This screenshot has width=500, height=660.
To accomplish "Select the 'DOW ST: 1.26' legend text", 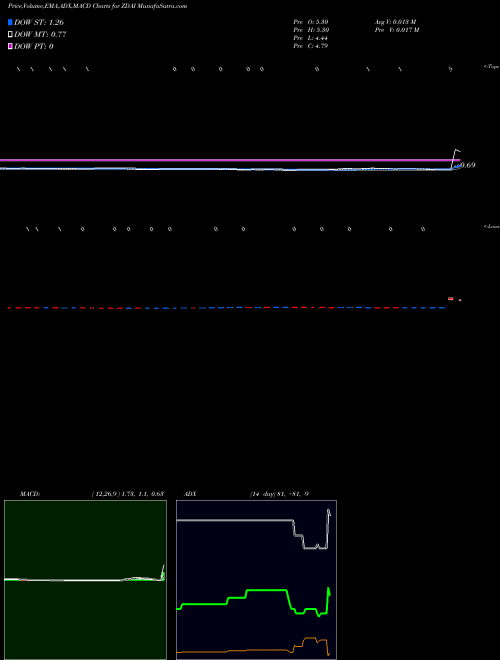I will pyautogui.click(x=39, y=22).
